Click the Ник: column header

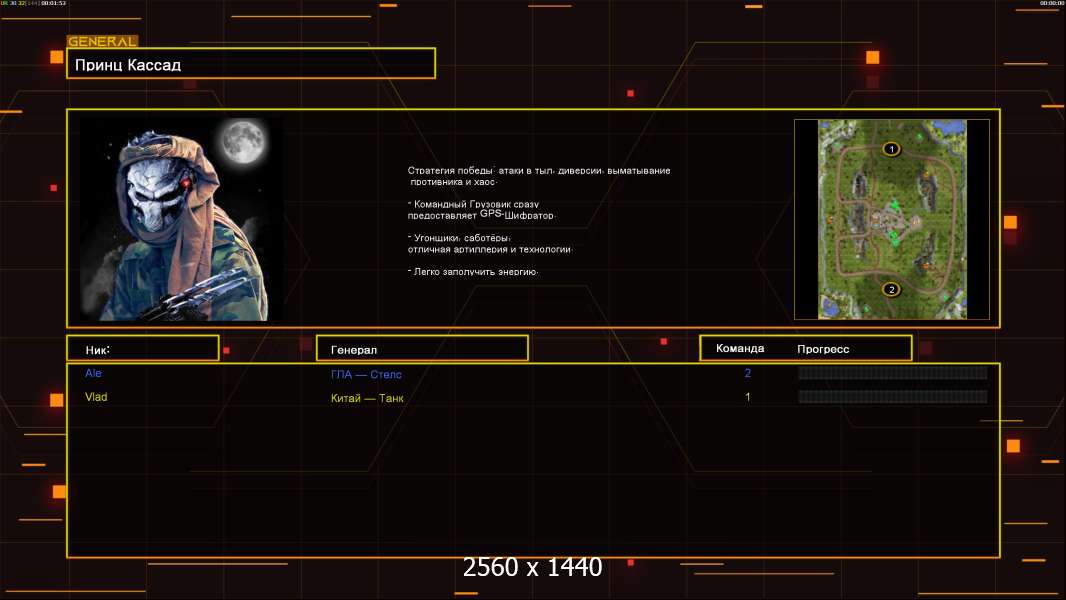143,349
